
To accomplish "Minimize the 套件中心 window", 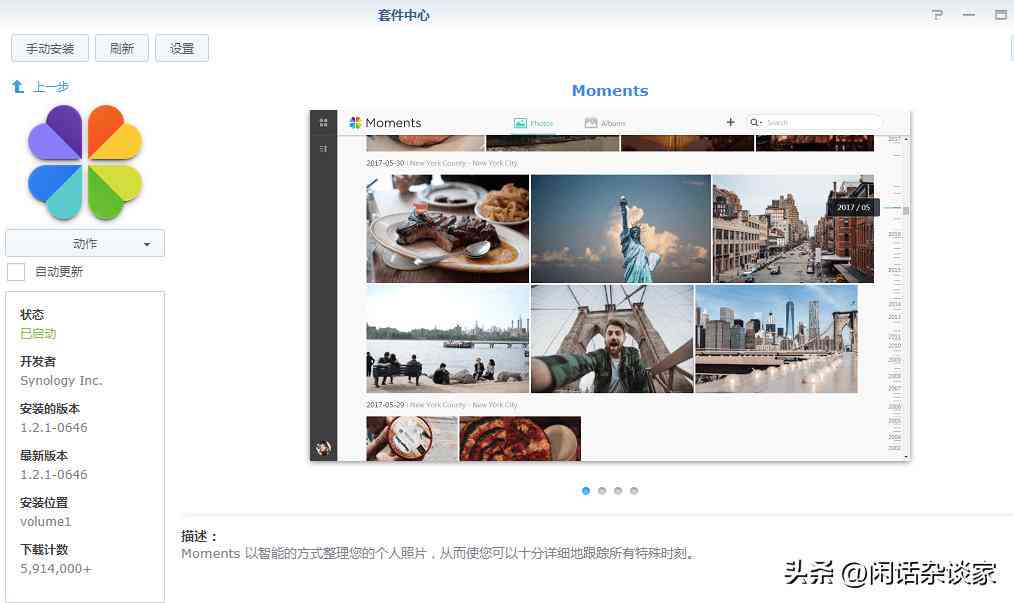I will tap(969, 14).
